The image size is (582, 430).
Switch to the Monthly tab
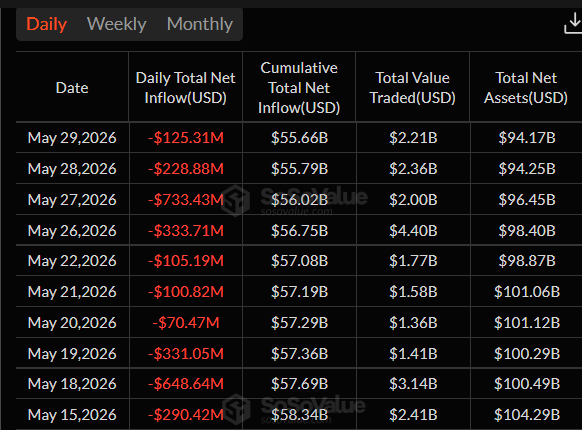click(x=200, y=24)
